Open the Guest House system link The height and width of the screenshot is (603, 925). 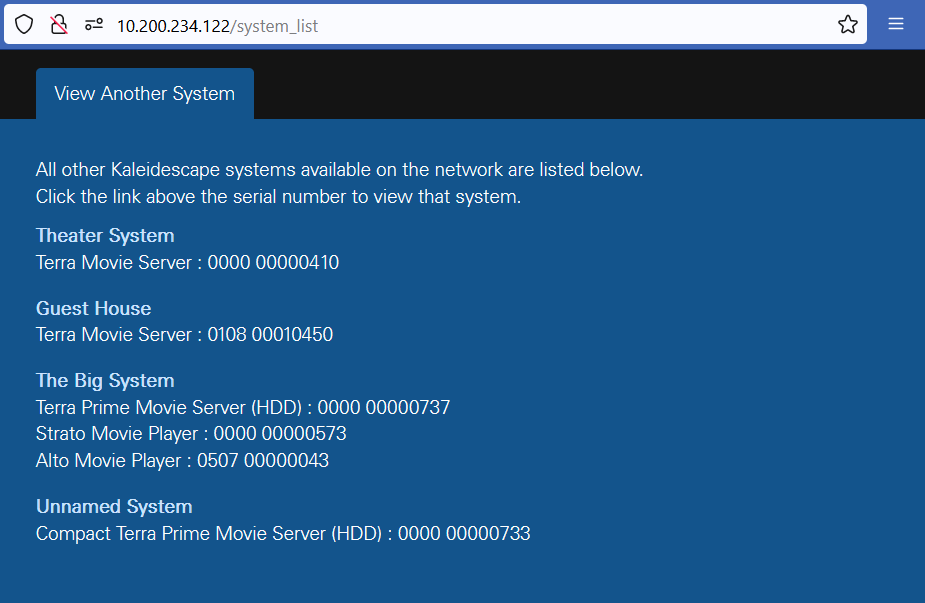93,308
